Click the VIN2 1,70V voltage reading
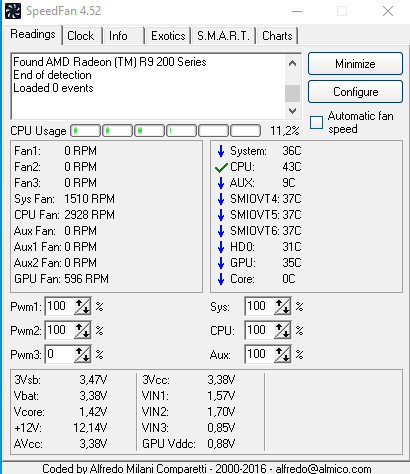Viewport: 410px width, 474px height. (189, 412)
